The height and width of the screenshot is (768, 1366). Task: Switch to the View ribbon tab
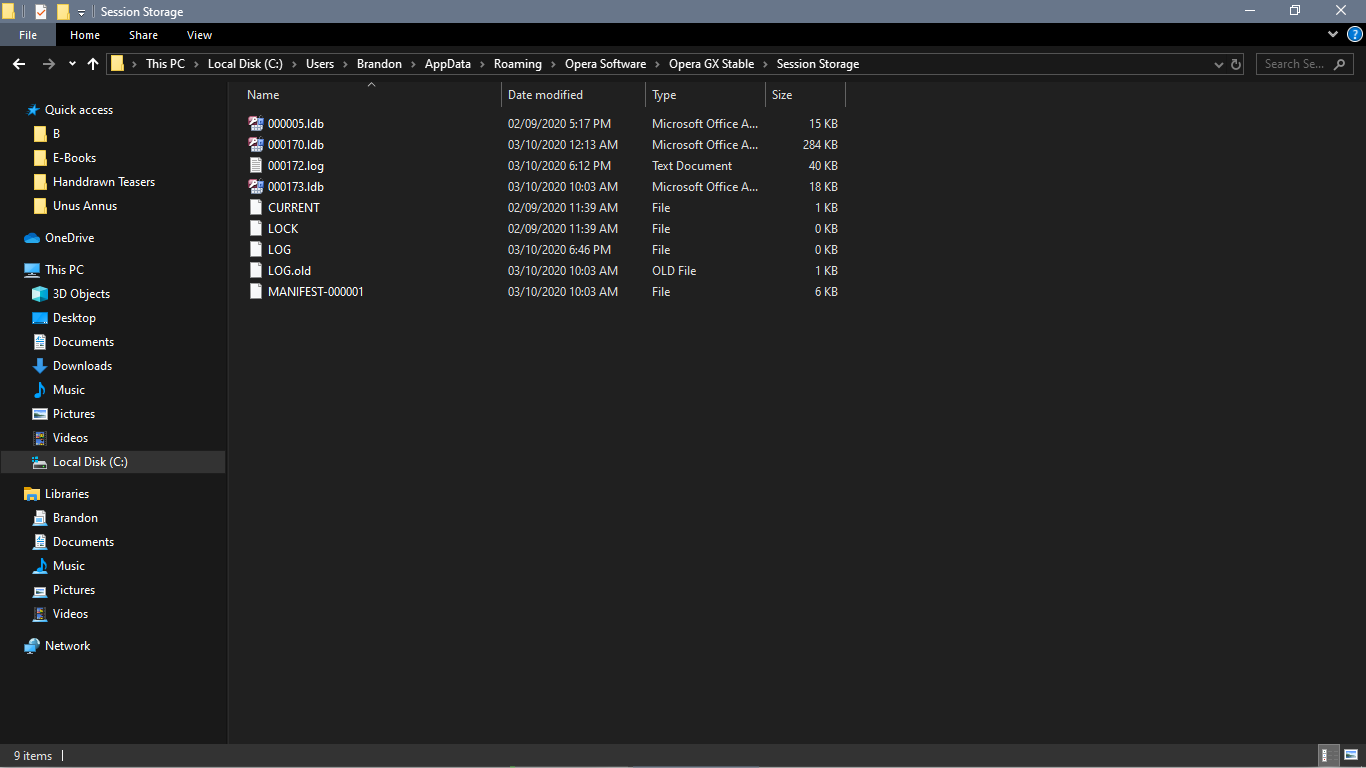pyautogui.click(x=200, y=35)
